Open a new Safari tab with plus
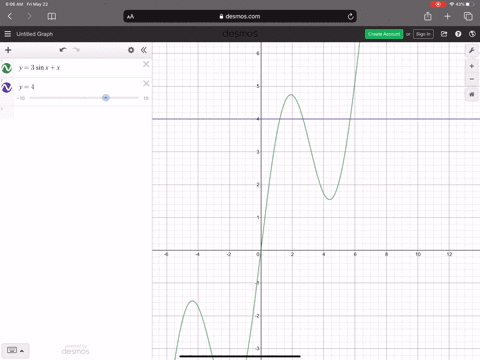The height and width of the screenshot is (360, 480). pos(447,16)
